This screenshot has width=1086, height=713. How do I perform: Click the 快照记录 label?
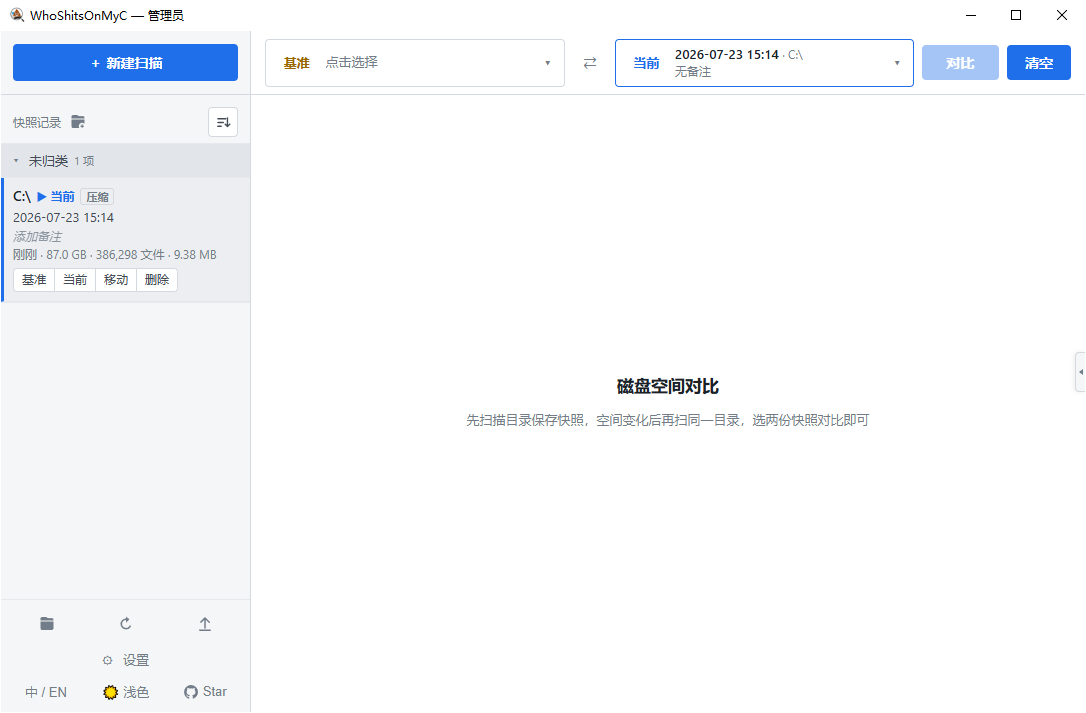tap(37, 123)
